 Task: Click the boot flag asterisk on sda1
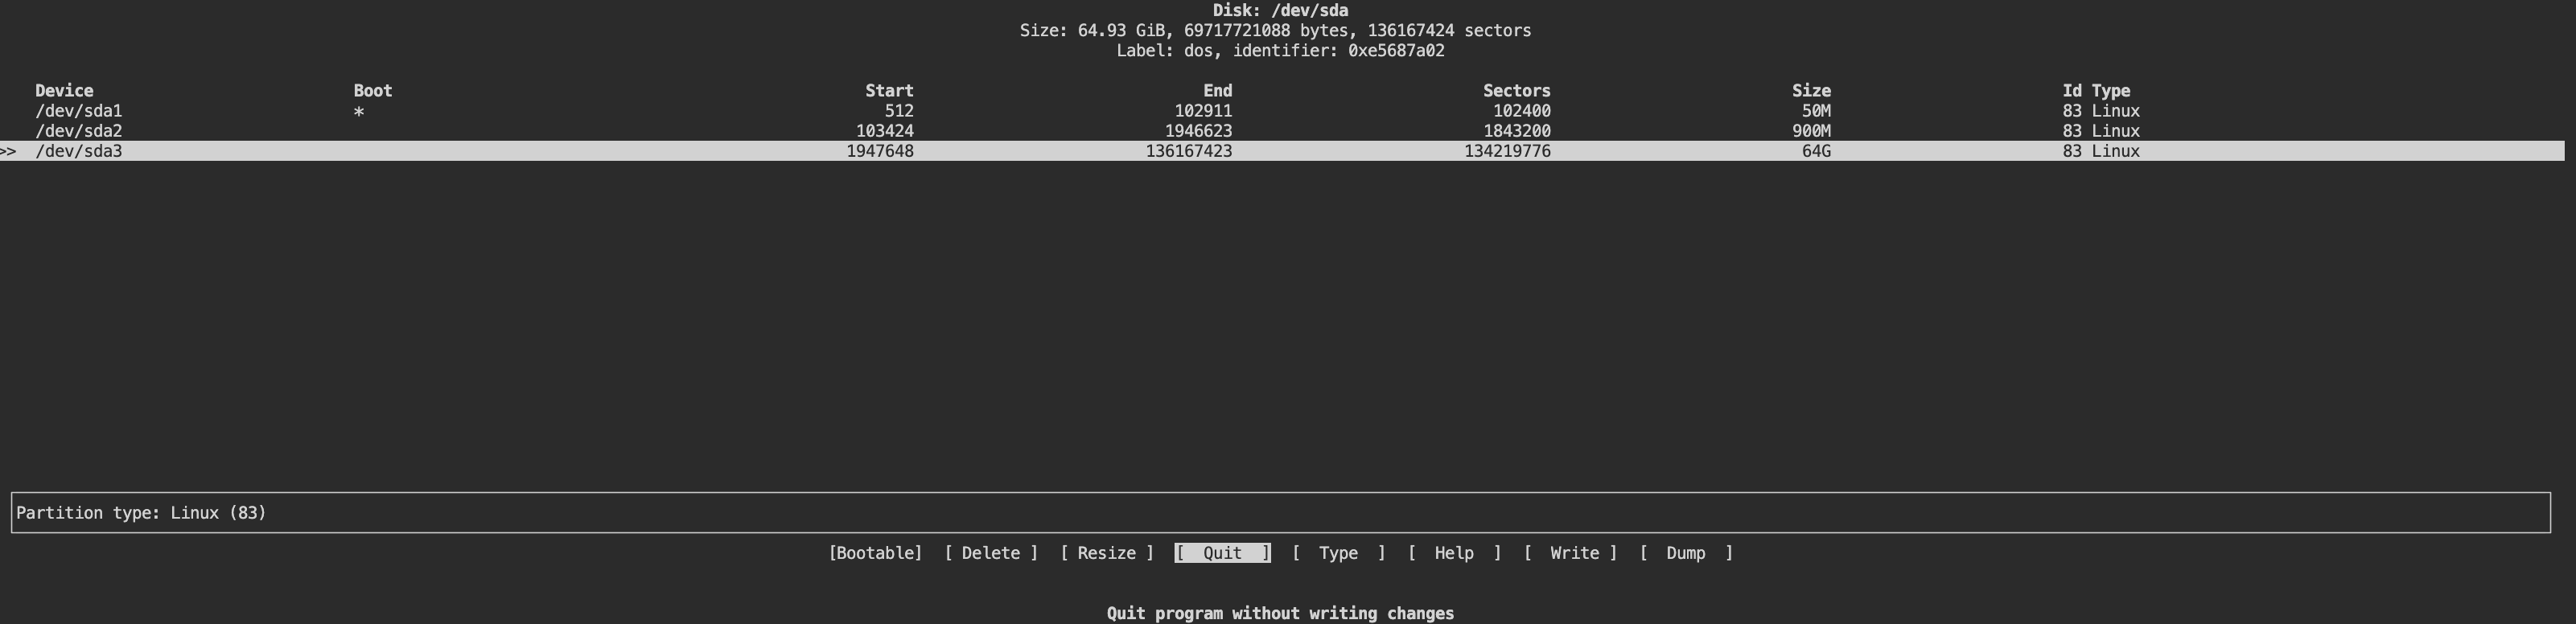(x=359, y=112)
